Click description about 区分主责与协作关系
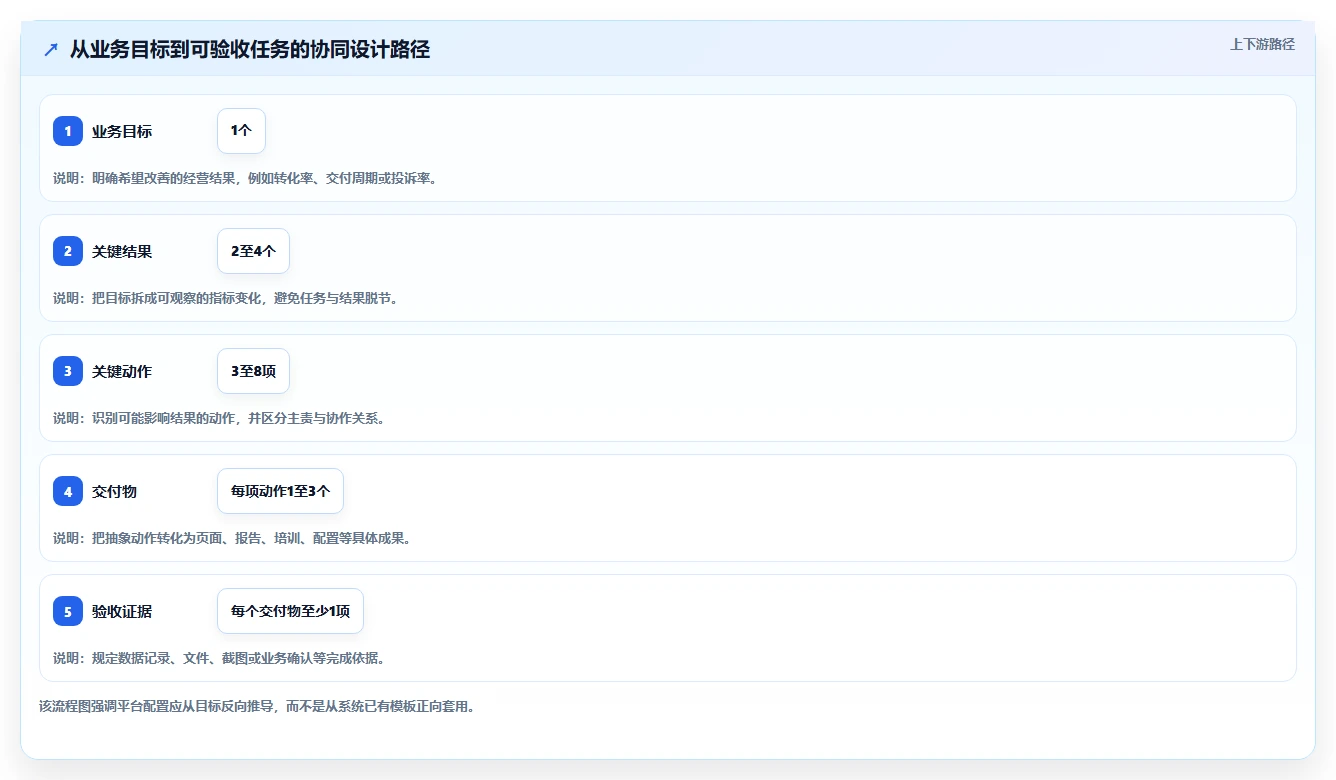The height and width of the screenshot is (780, 1336). point(219,418)
